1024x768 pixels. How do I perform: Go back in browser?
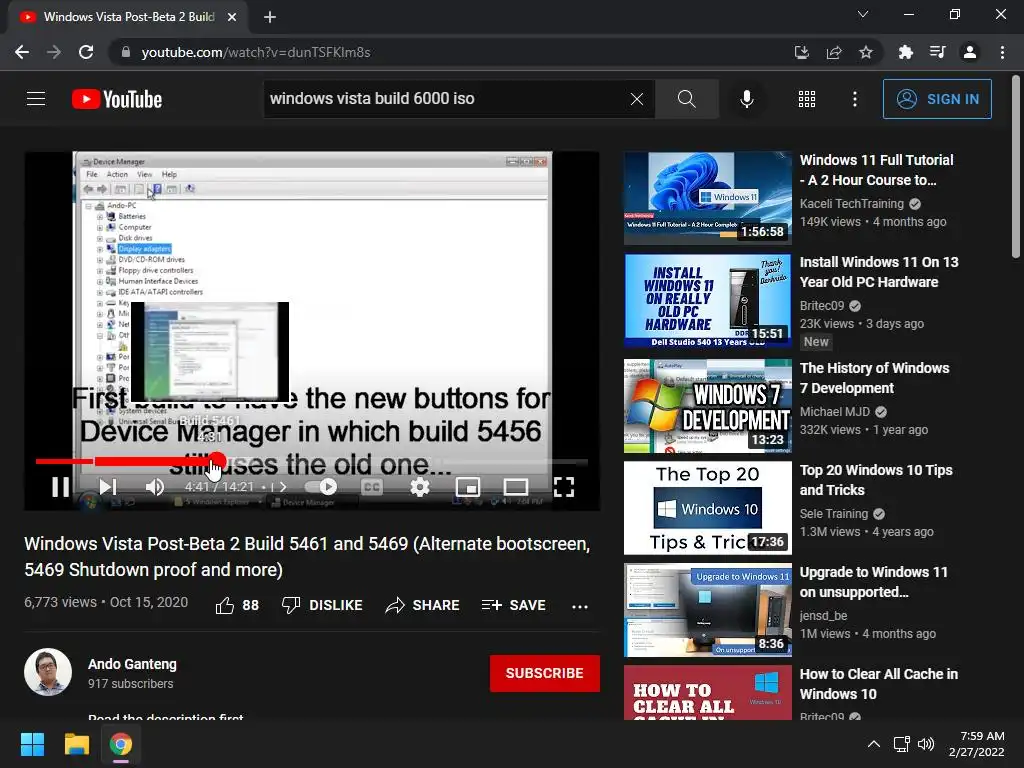pyautogui.click(x=22, y=52)
